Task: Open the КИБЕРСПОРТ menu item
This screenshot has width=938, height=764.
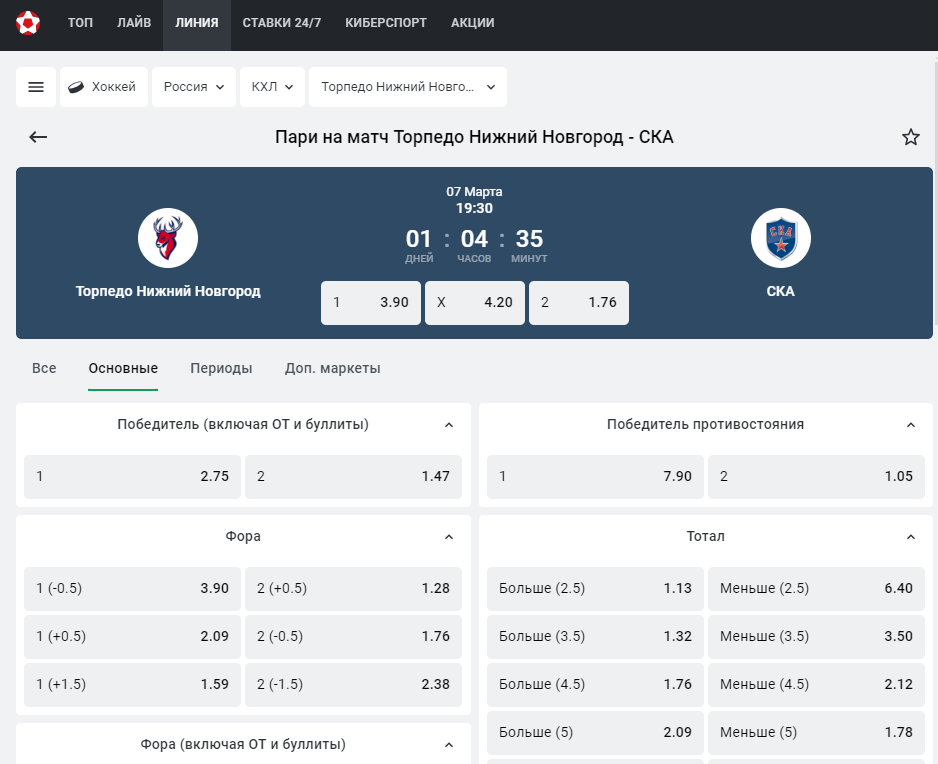Action: pos(386,23)
